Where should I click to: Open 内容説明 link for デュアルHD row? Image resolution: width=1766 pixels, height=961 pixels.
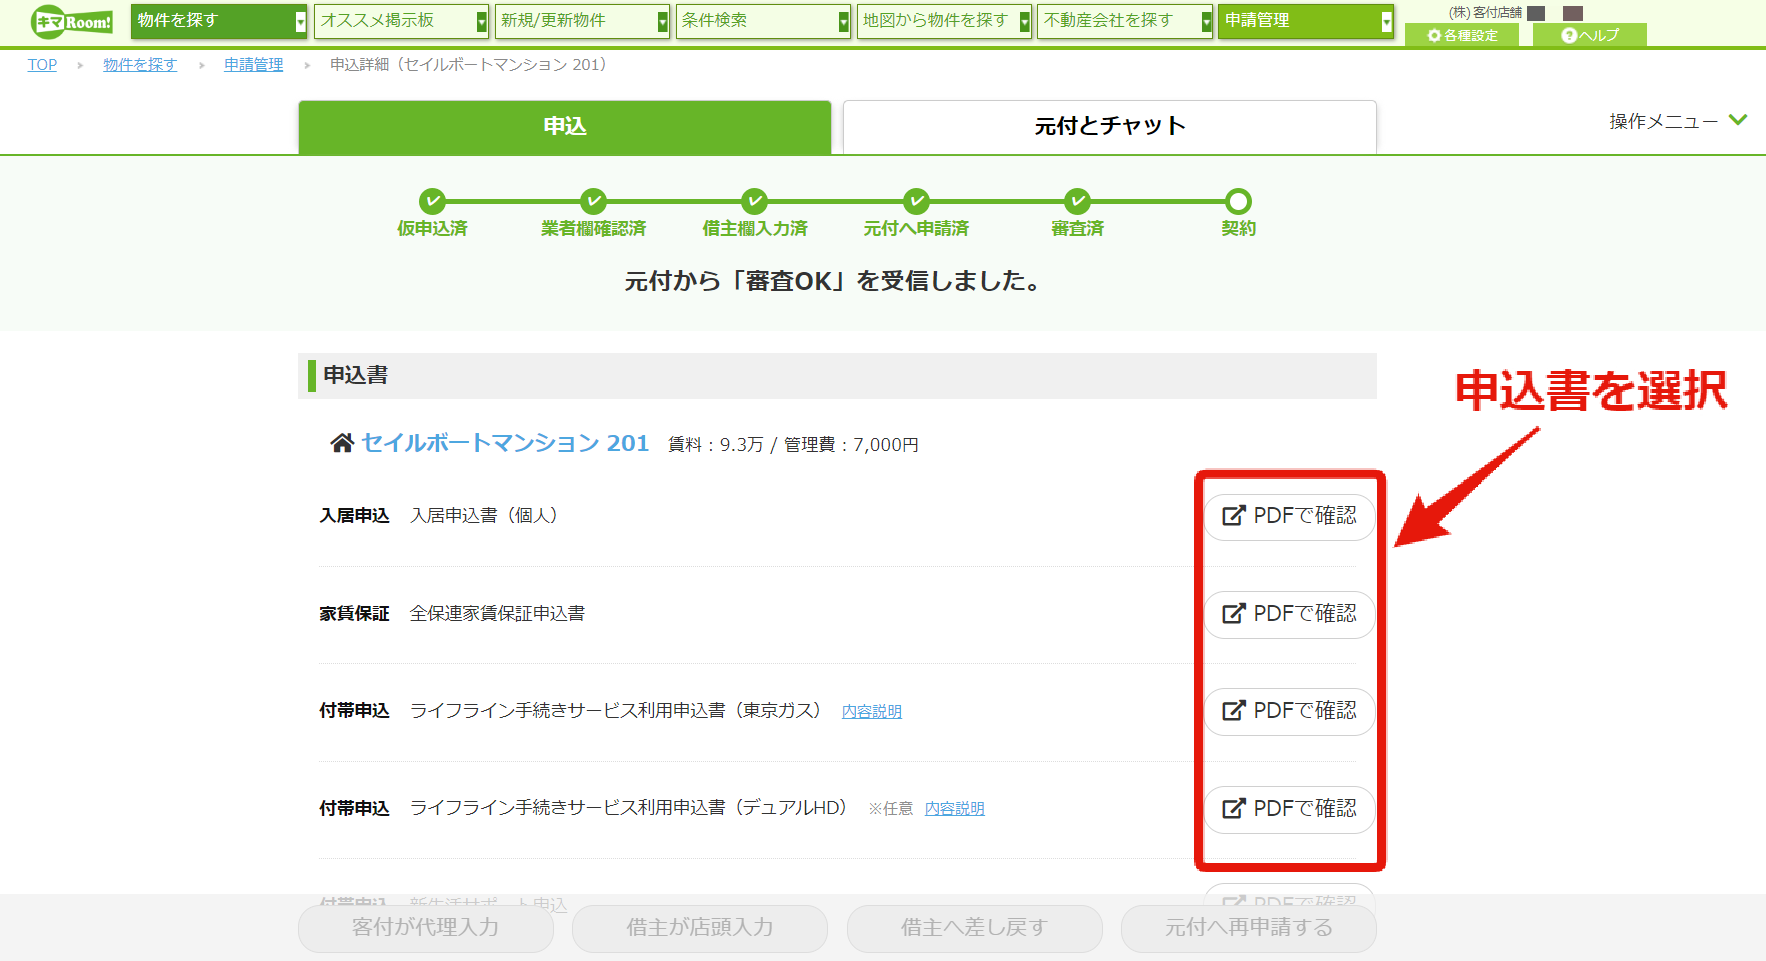[955, 808]
